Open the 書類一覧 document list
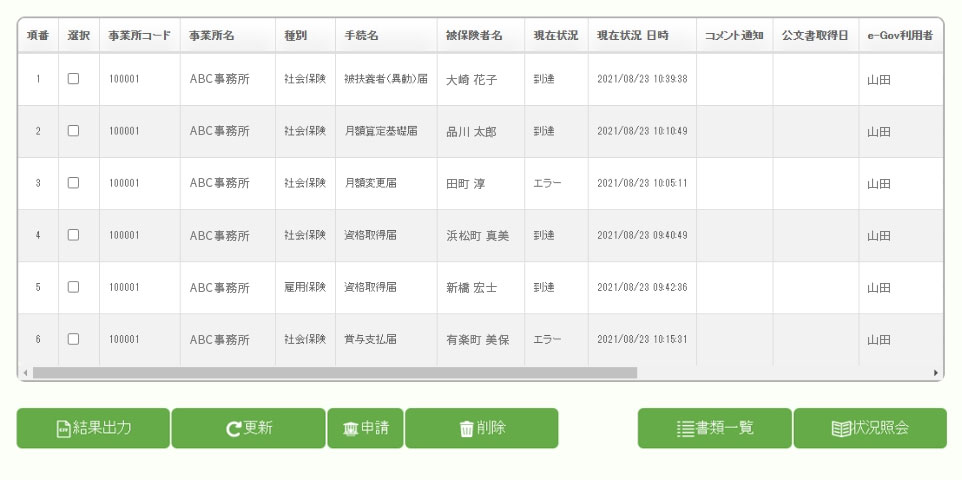This screenshot has width=962, height=480. point(715,428)
